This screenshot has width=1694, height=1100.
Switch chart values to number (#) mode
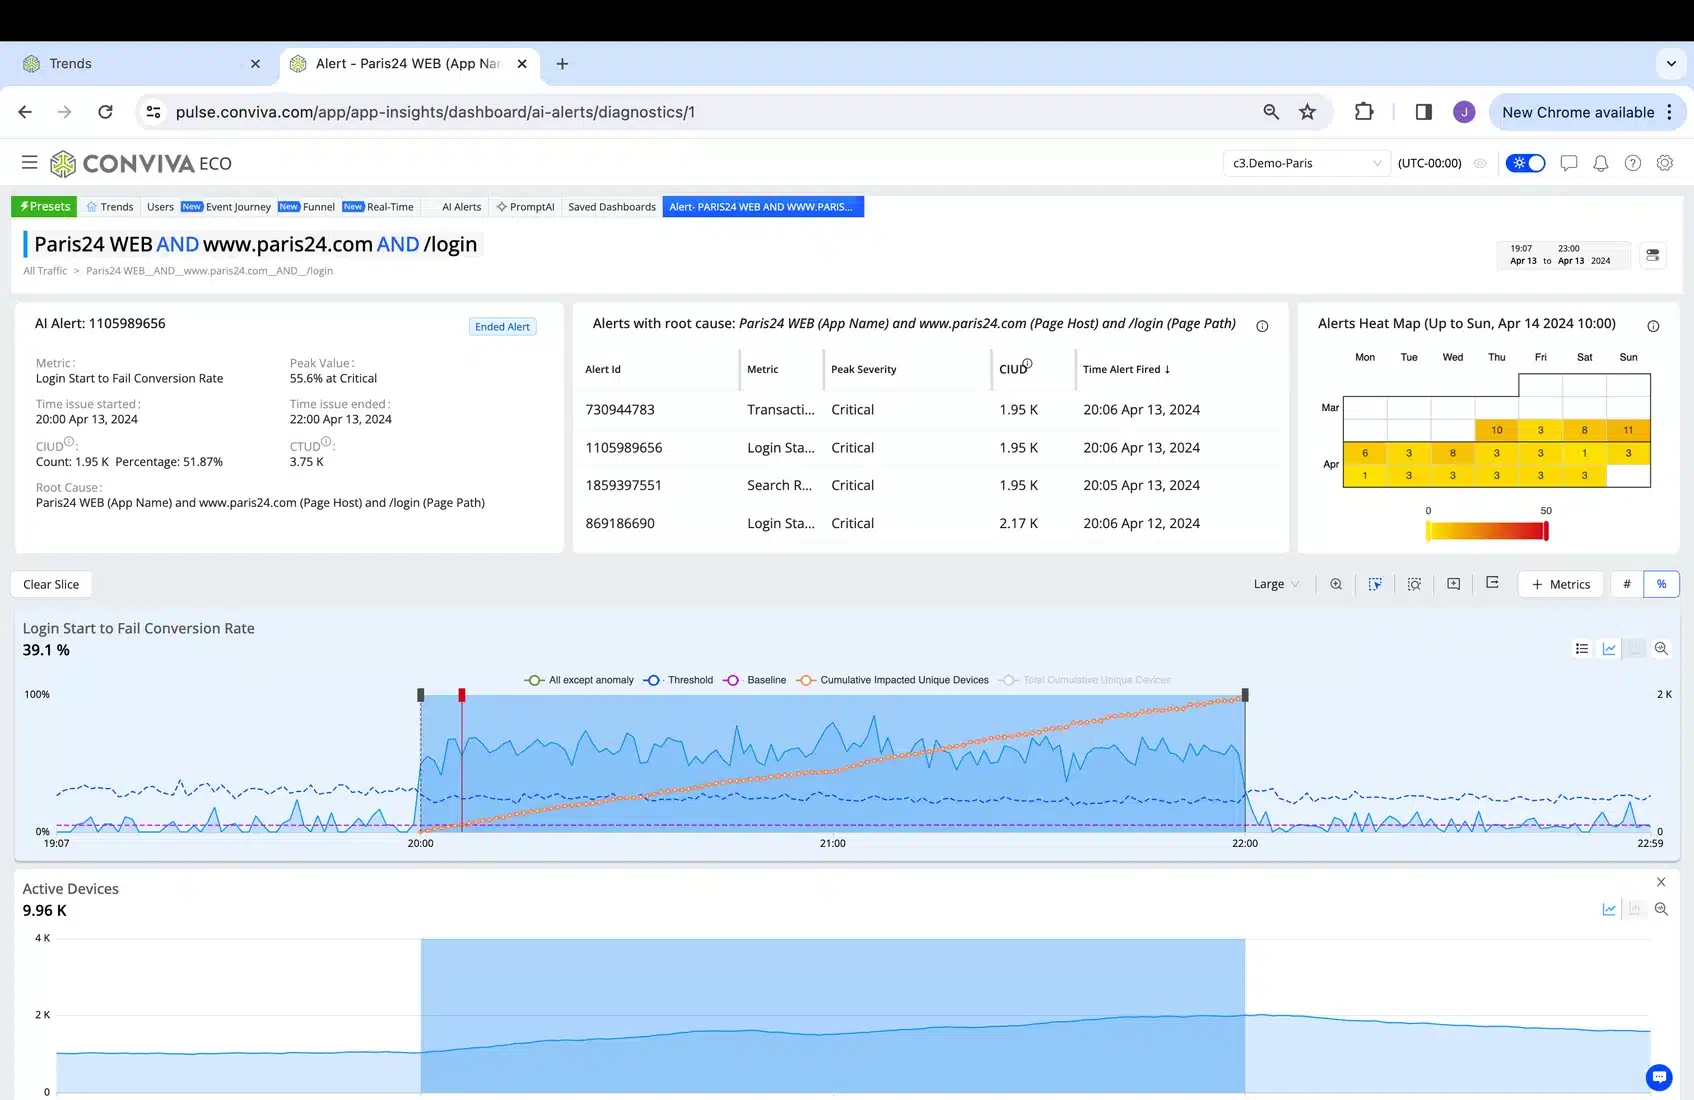1627,584
